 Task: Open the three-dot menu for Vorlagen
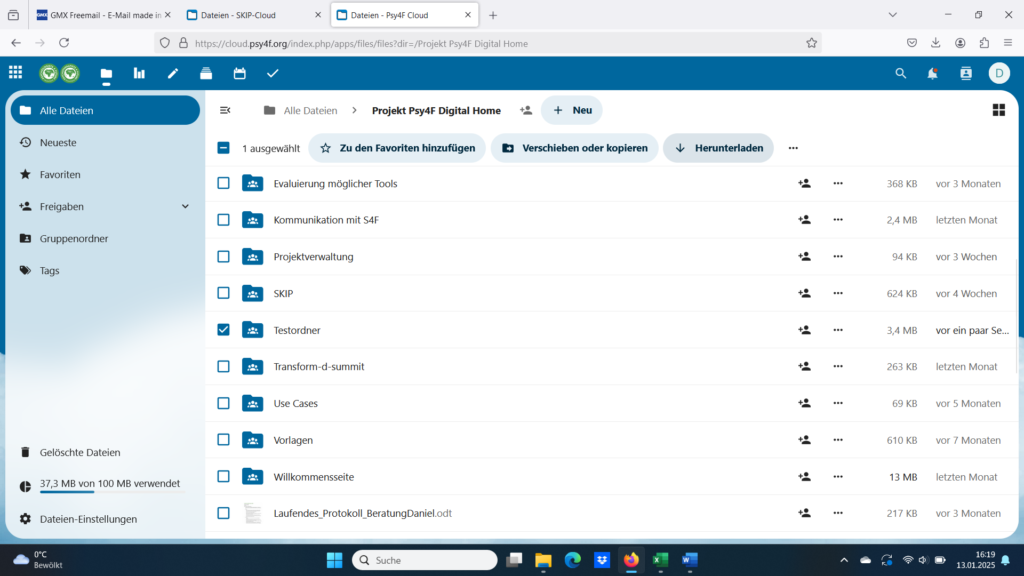(x=838, y=440)
